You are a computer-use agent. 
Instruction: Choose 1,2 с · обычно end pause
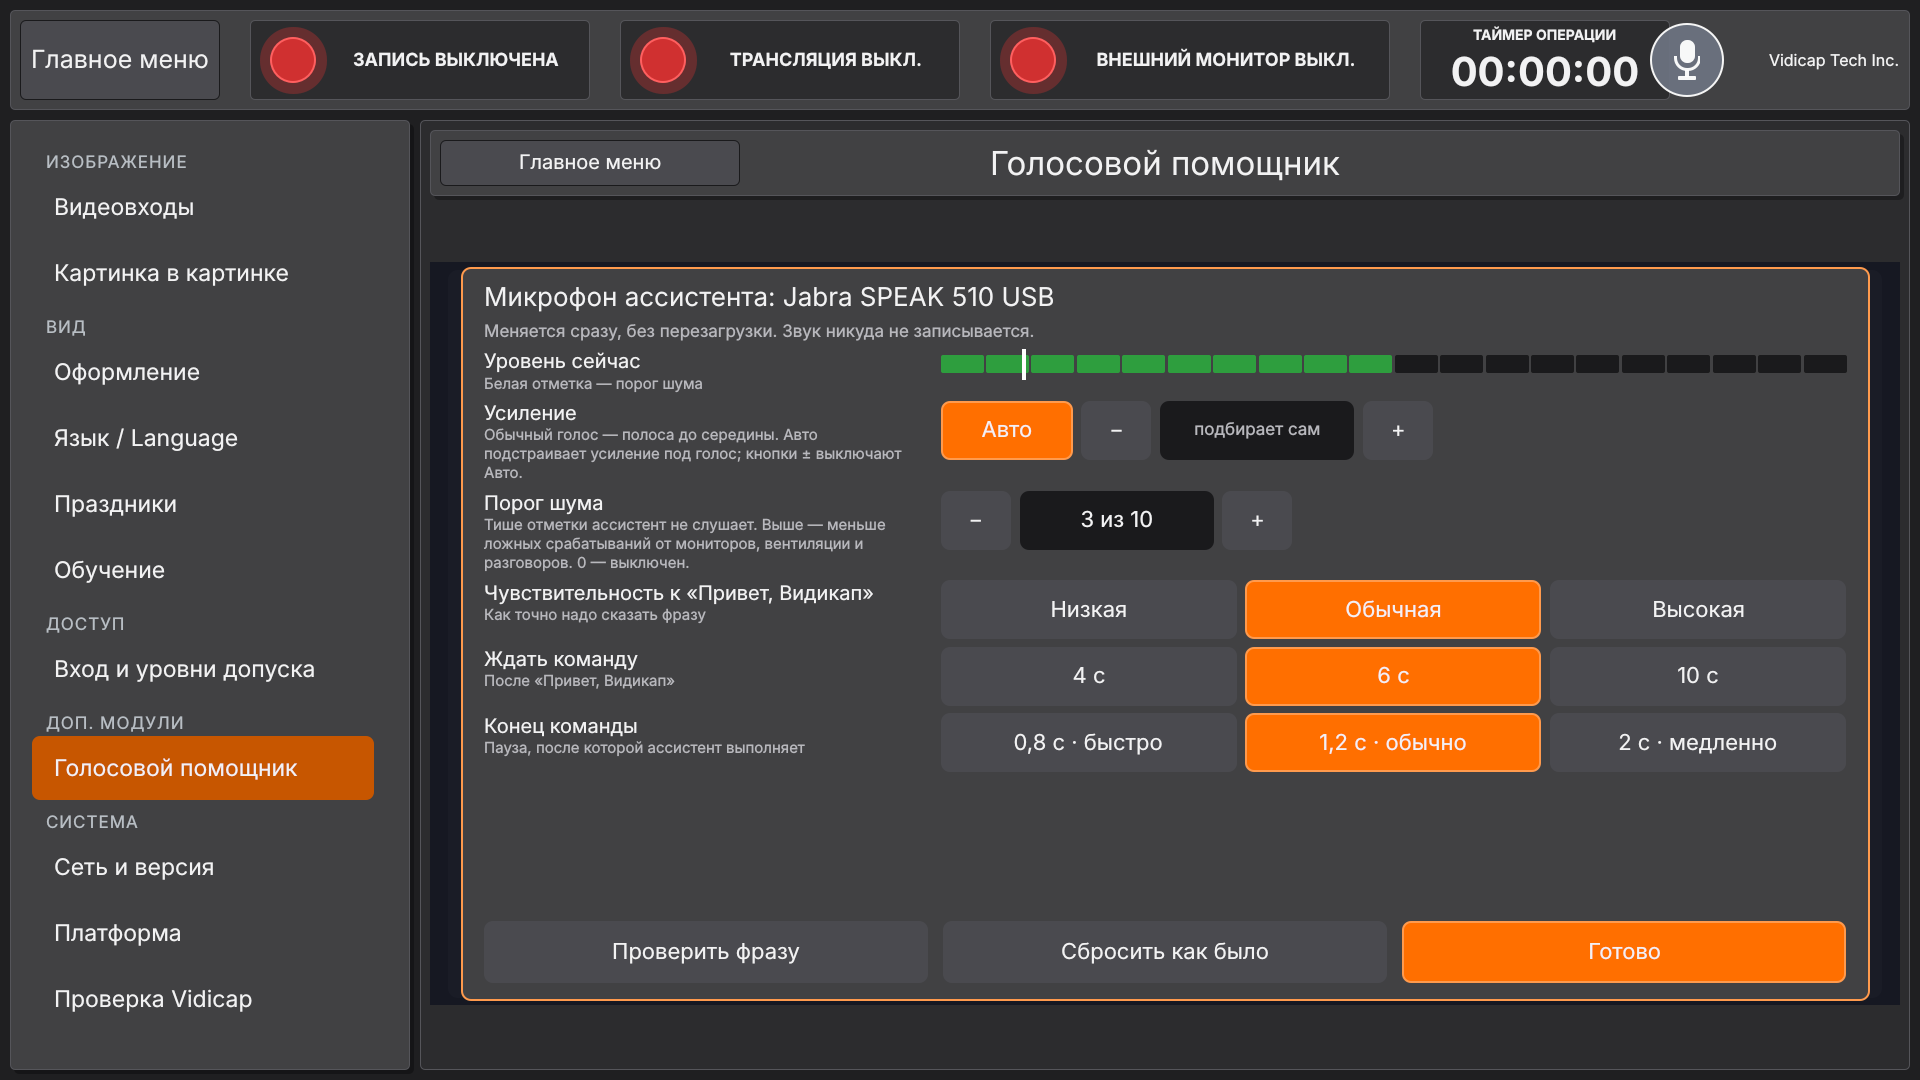1393,742
